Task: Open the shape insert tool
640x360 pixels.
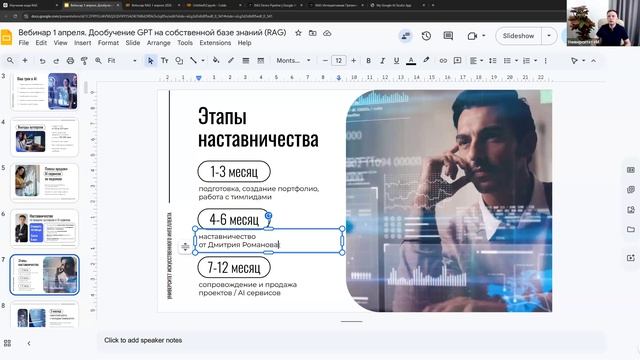Action: pos(179,60)
